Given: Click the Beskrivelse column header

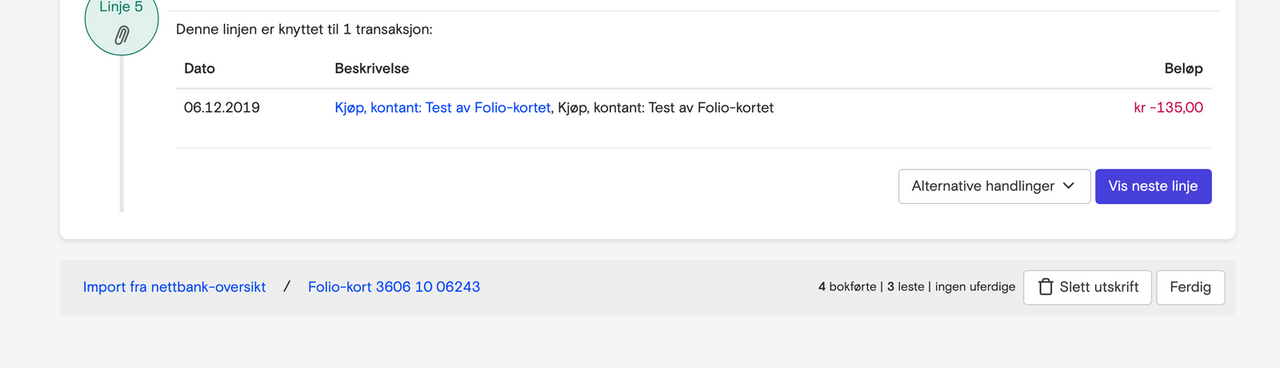Looking at the screenshot, I should click(x=372, y=69).
